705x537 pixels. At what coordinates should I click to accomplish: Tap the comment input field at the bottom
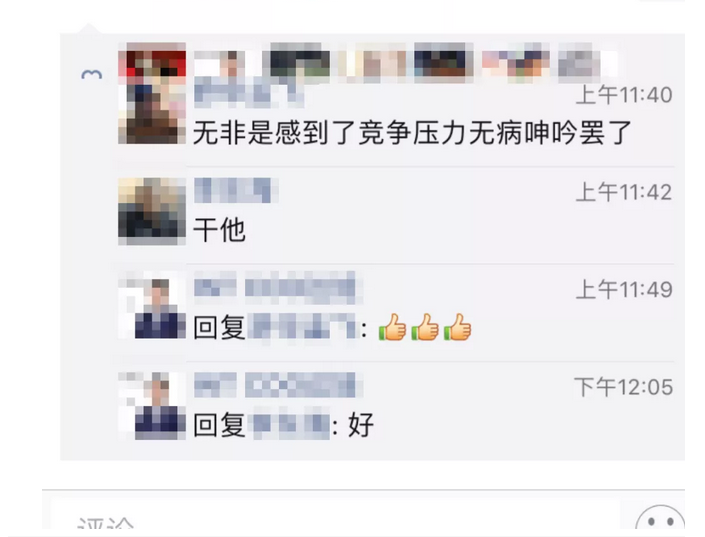(x=335, y=517)
